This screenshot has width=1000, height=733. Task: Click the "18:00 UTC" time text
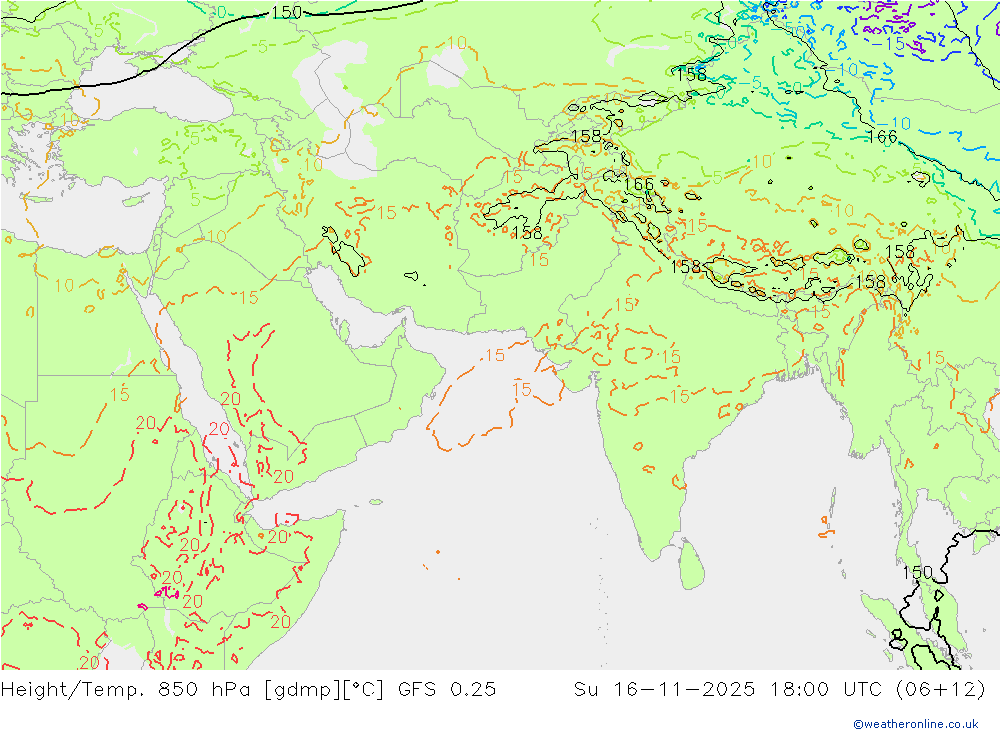(x=825, y=689)
